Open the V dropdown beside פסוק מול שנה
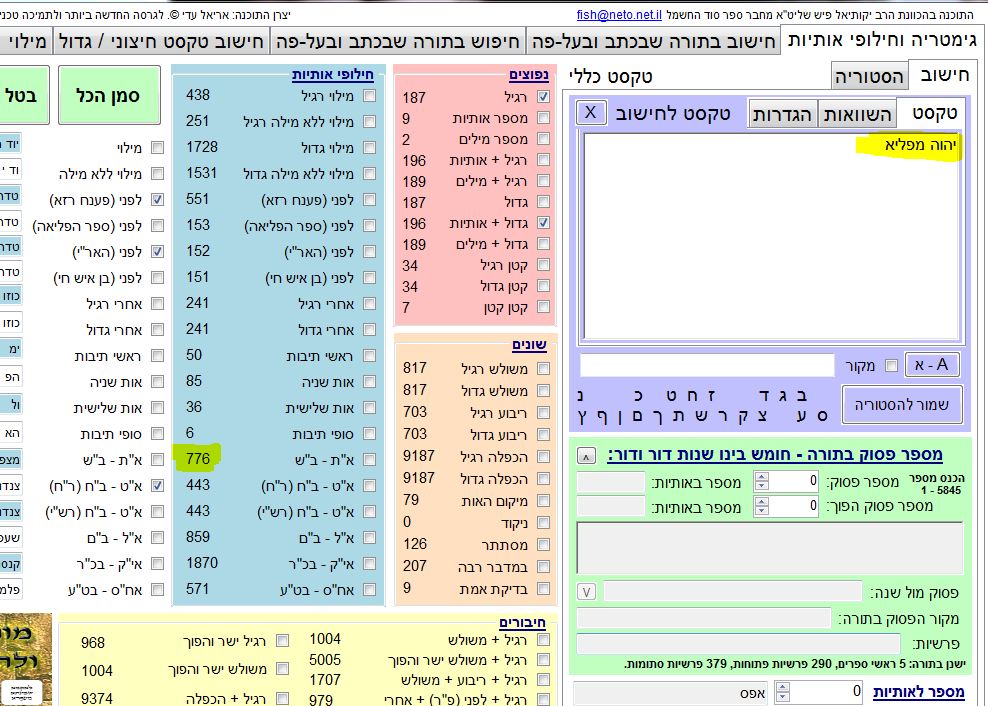Screen dimensions: 988x706 (x=587, y=591)
